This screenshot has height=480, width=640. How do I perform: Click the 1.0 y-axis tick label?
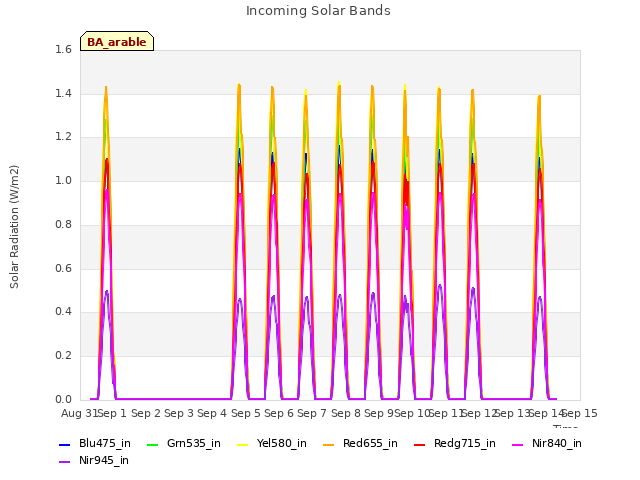coord(63,181)
